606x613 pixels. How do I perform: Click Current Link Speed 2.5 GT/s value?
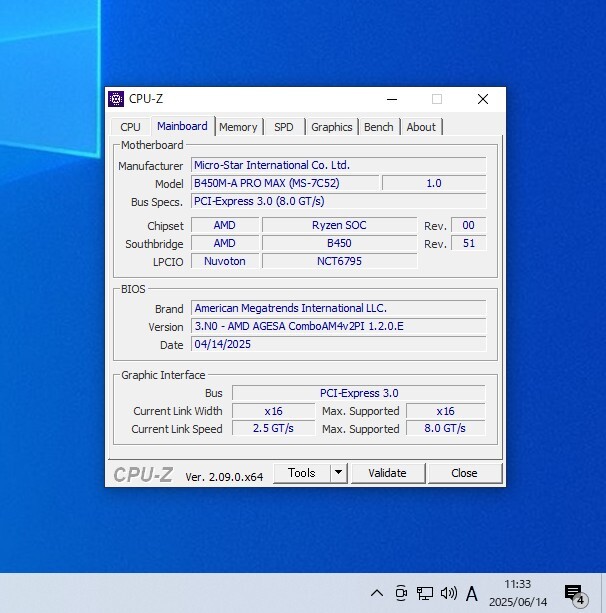point(273,428)
